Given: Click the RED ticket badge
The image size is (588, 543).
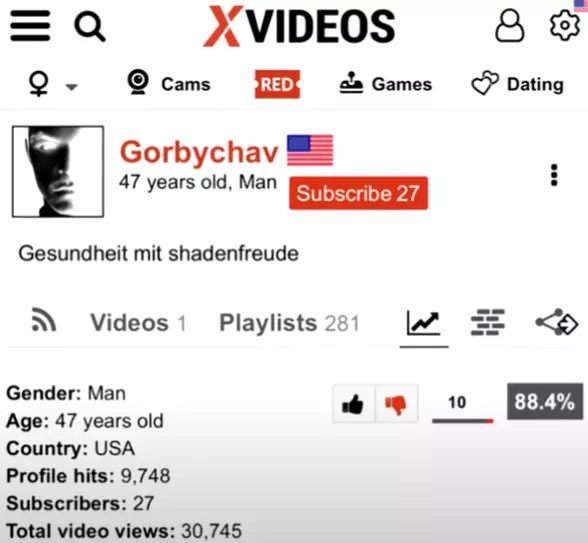Looking at the screenshot, I should click(x=278, y=84).
